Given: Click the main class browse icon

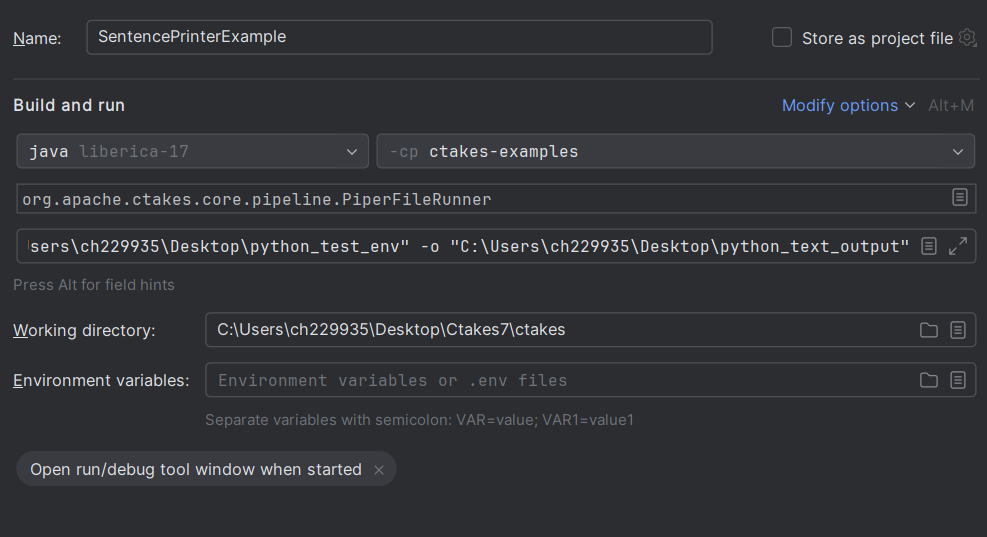Looking at the screenshot, I should [x=959, y=198].
